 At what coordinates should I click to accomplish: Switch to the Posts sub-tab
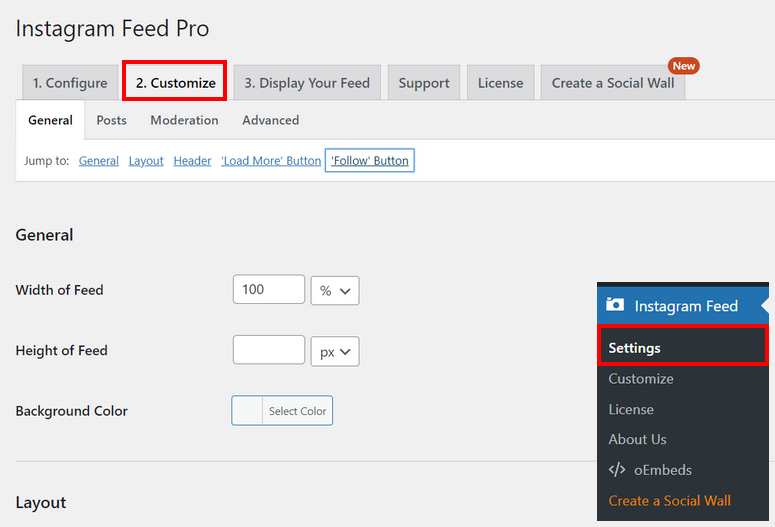(111, 120)
